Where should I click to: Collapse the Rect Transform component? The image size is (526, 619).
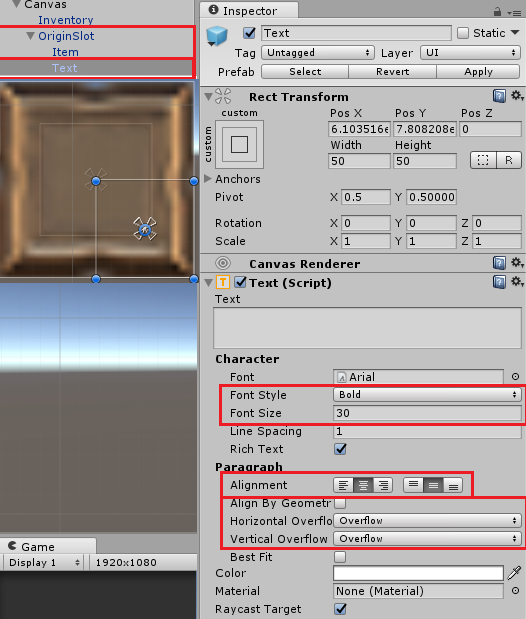tap(208, 96)
